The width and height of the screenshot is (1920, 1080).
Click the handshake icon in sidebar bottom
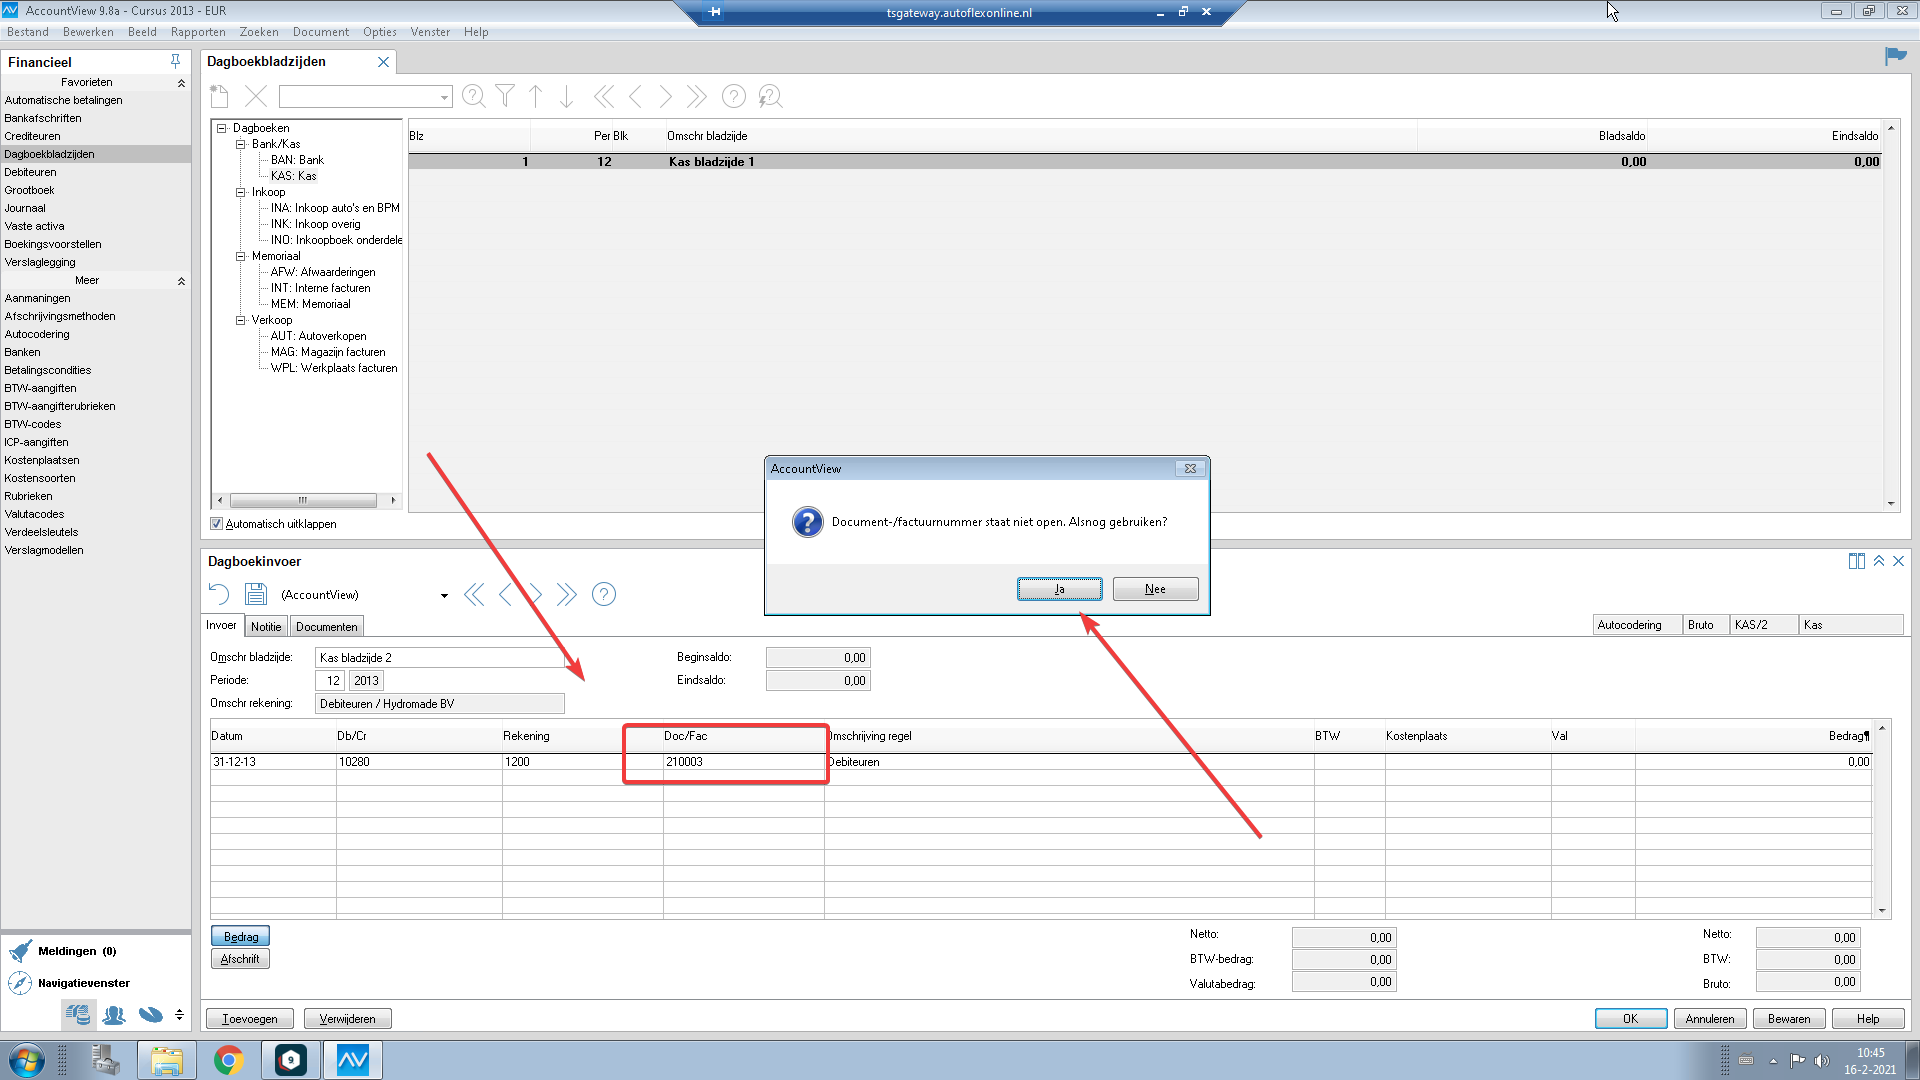point(151,1015)
